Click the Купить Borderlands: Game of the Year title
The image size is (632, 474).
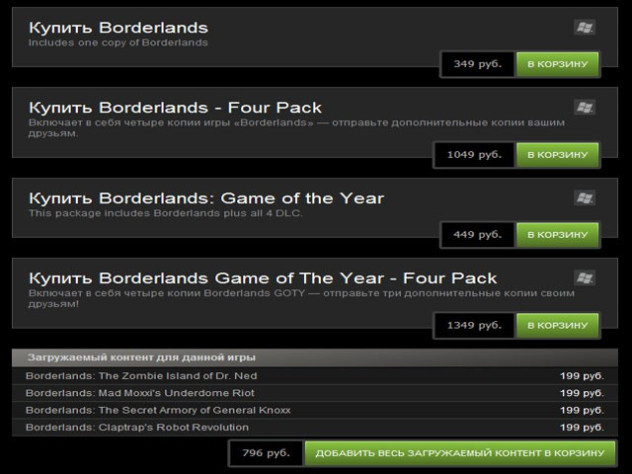coord(206,198)
